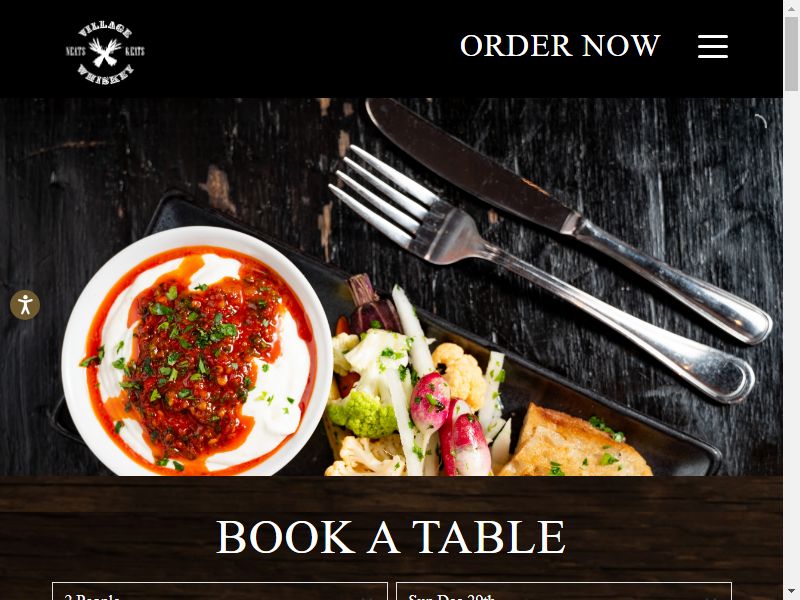Click the black header bar background

(x=306, y=48)
